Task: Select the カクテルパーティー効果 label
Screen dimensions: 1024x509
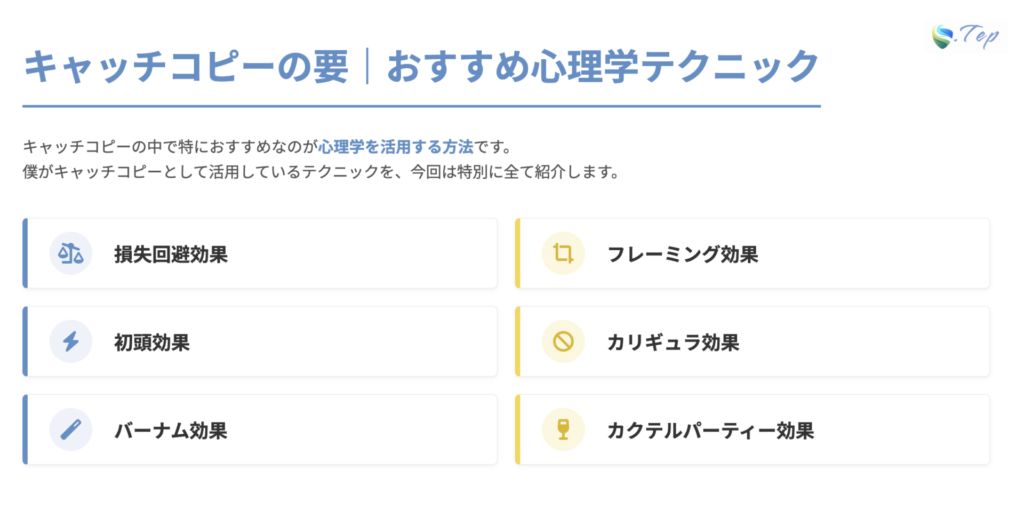Action: pos(710,430)
